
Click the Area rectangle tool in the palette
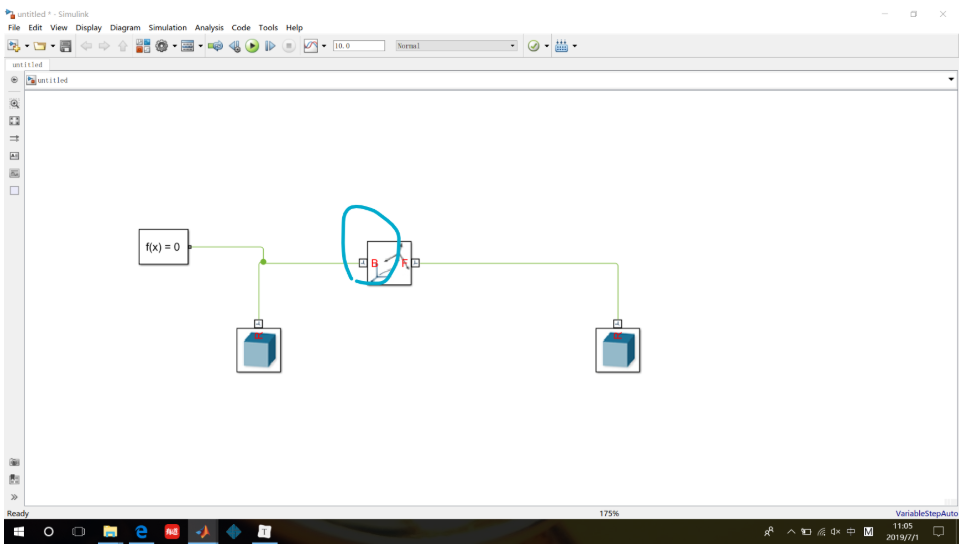(x=14, y=191)
